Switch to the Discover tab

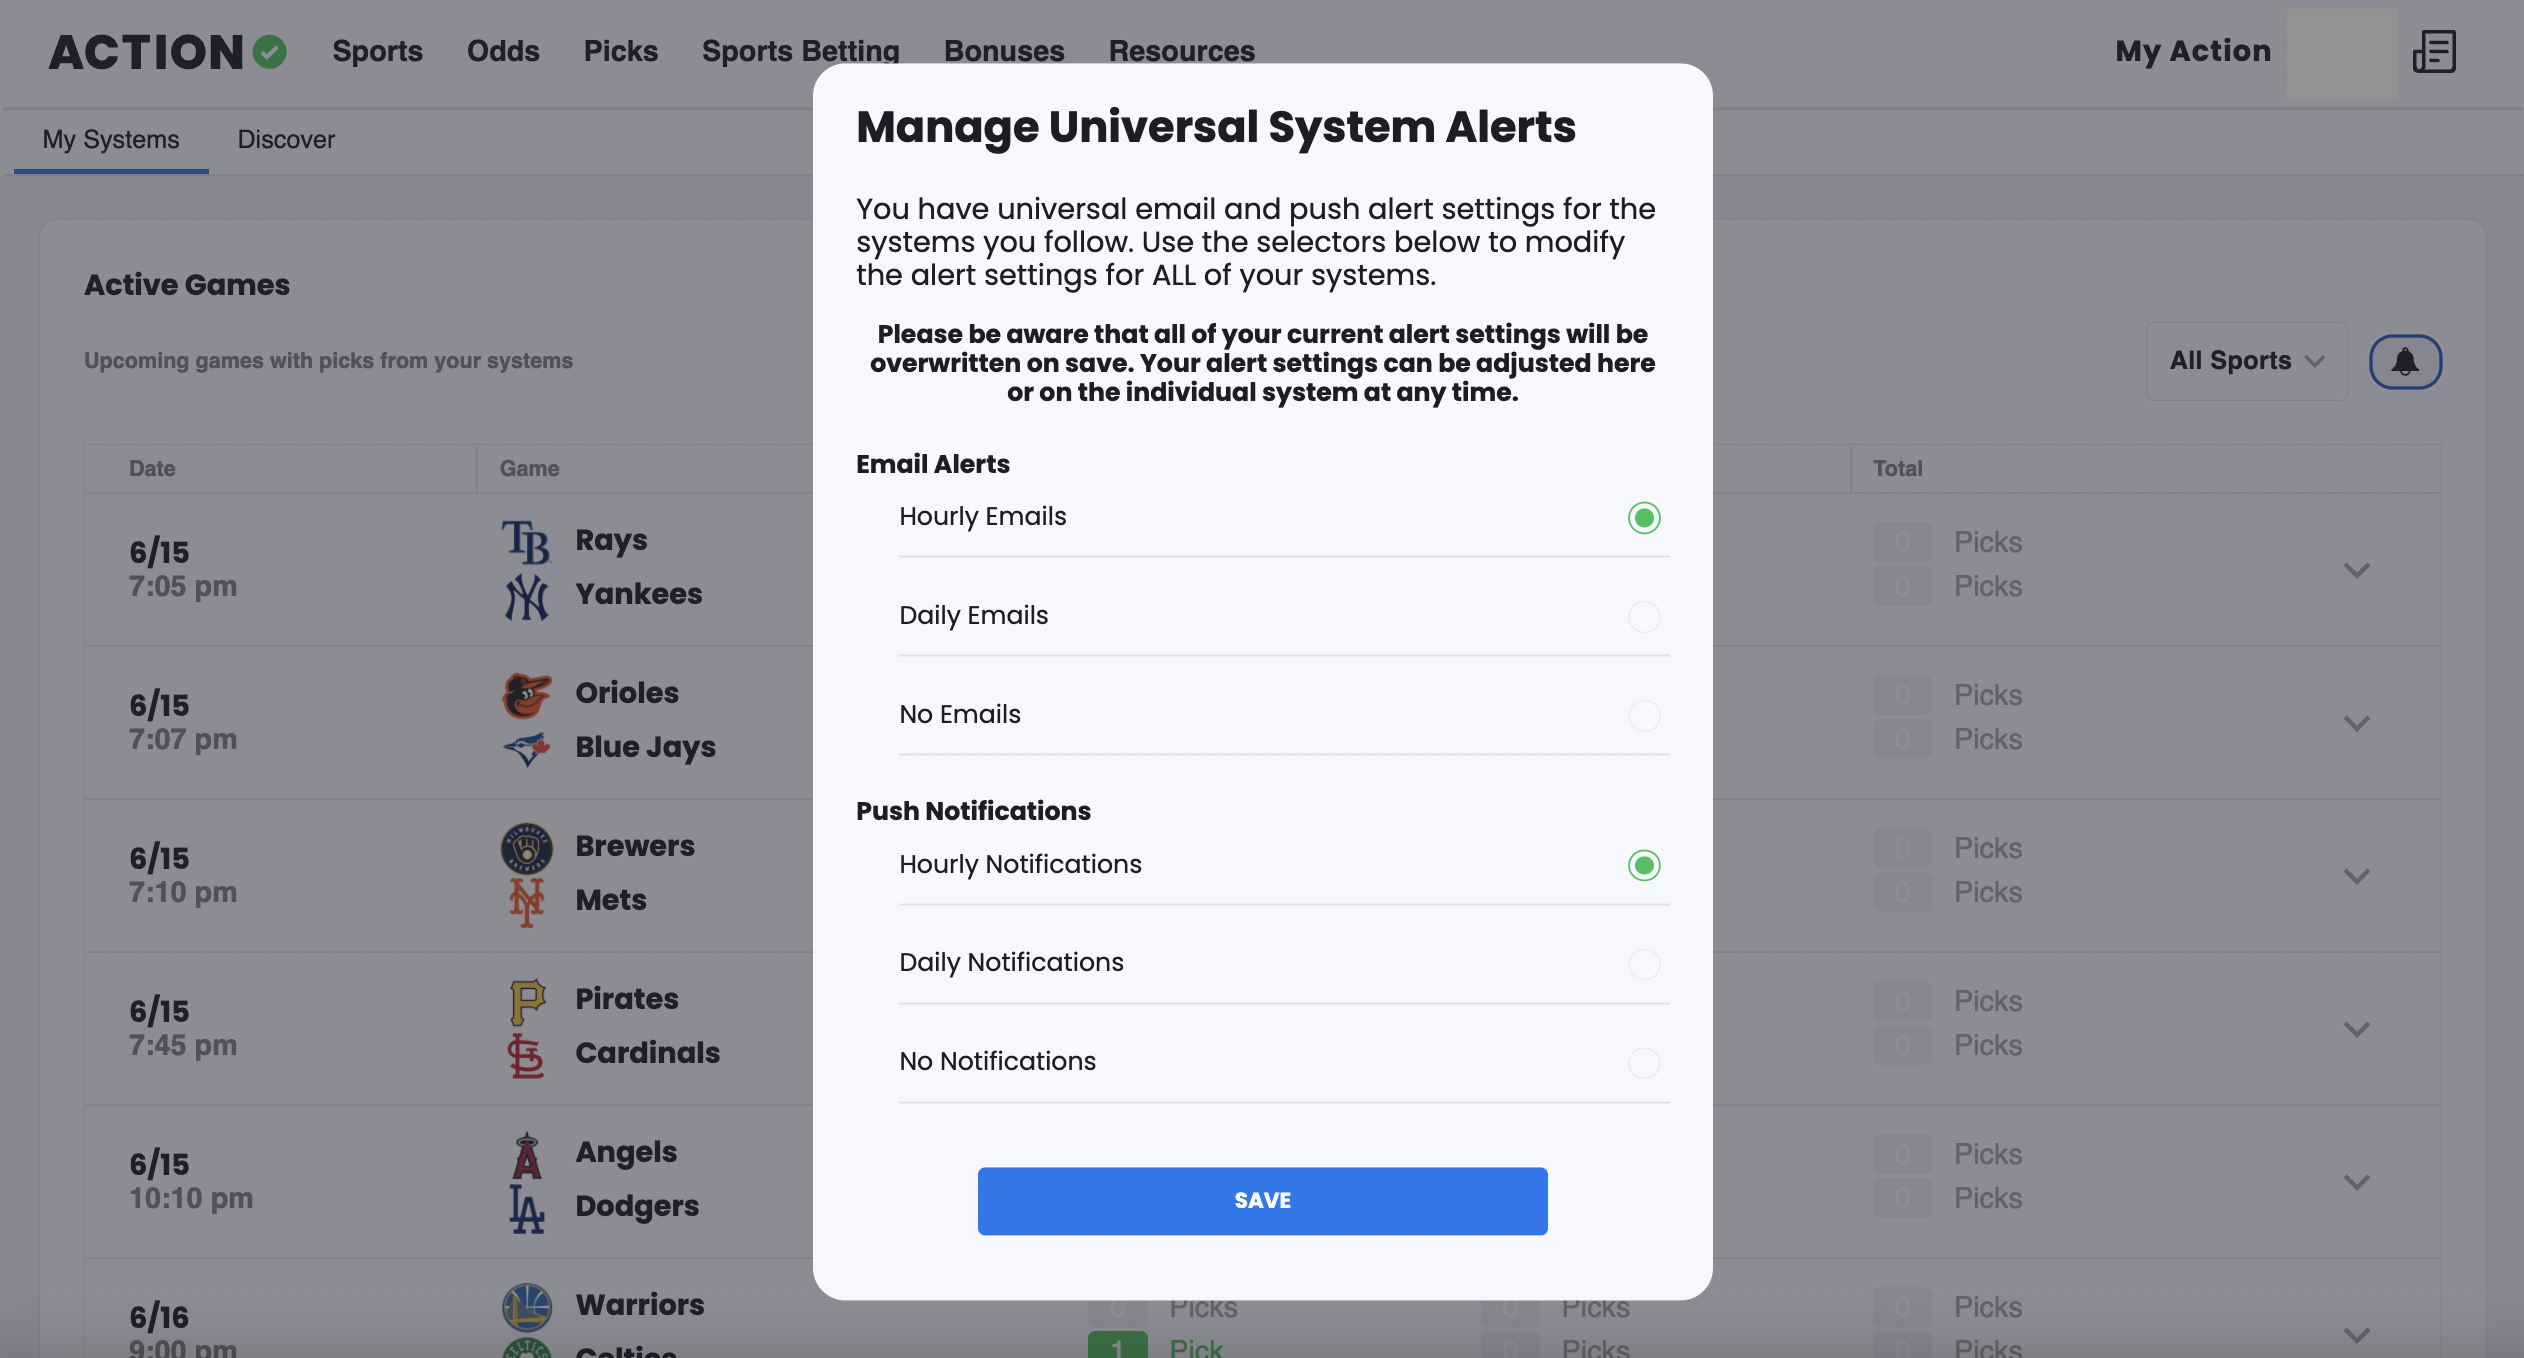coord(286,139)
